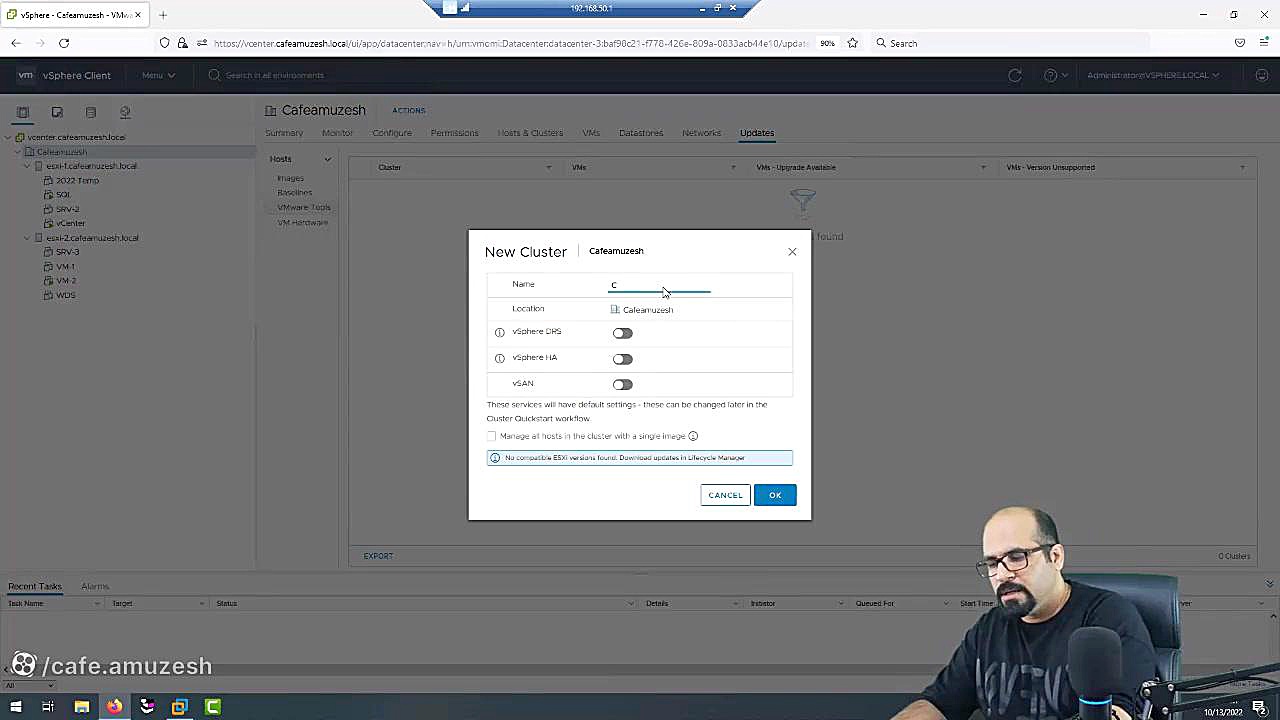The width and height of the screenshot is (1280, 720).
Task: Select VM Hardware in the updates sidebar
Action: click(303, 222)
